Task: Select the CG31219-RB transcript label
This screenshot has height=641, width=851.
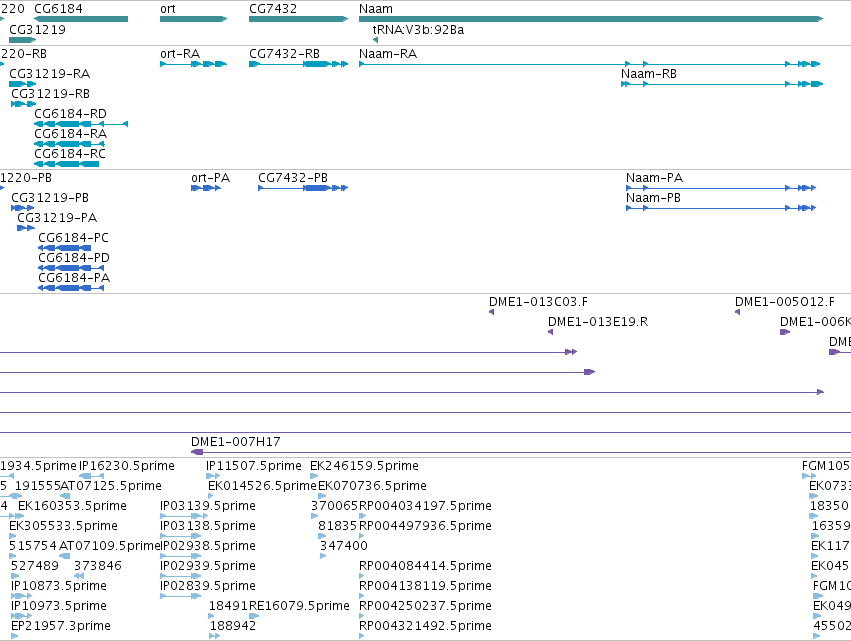Action: (x=50, y=94)
